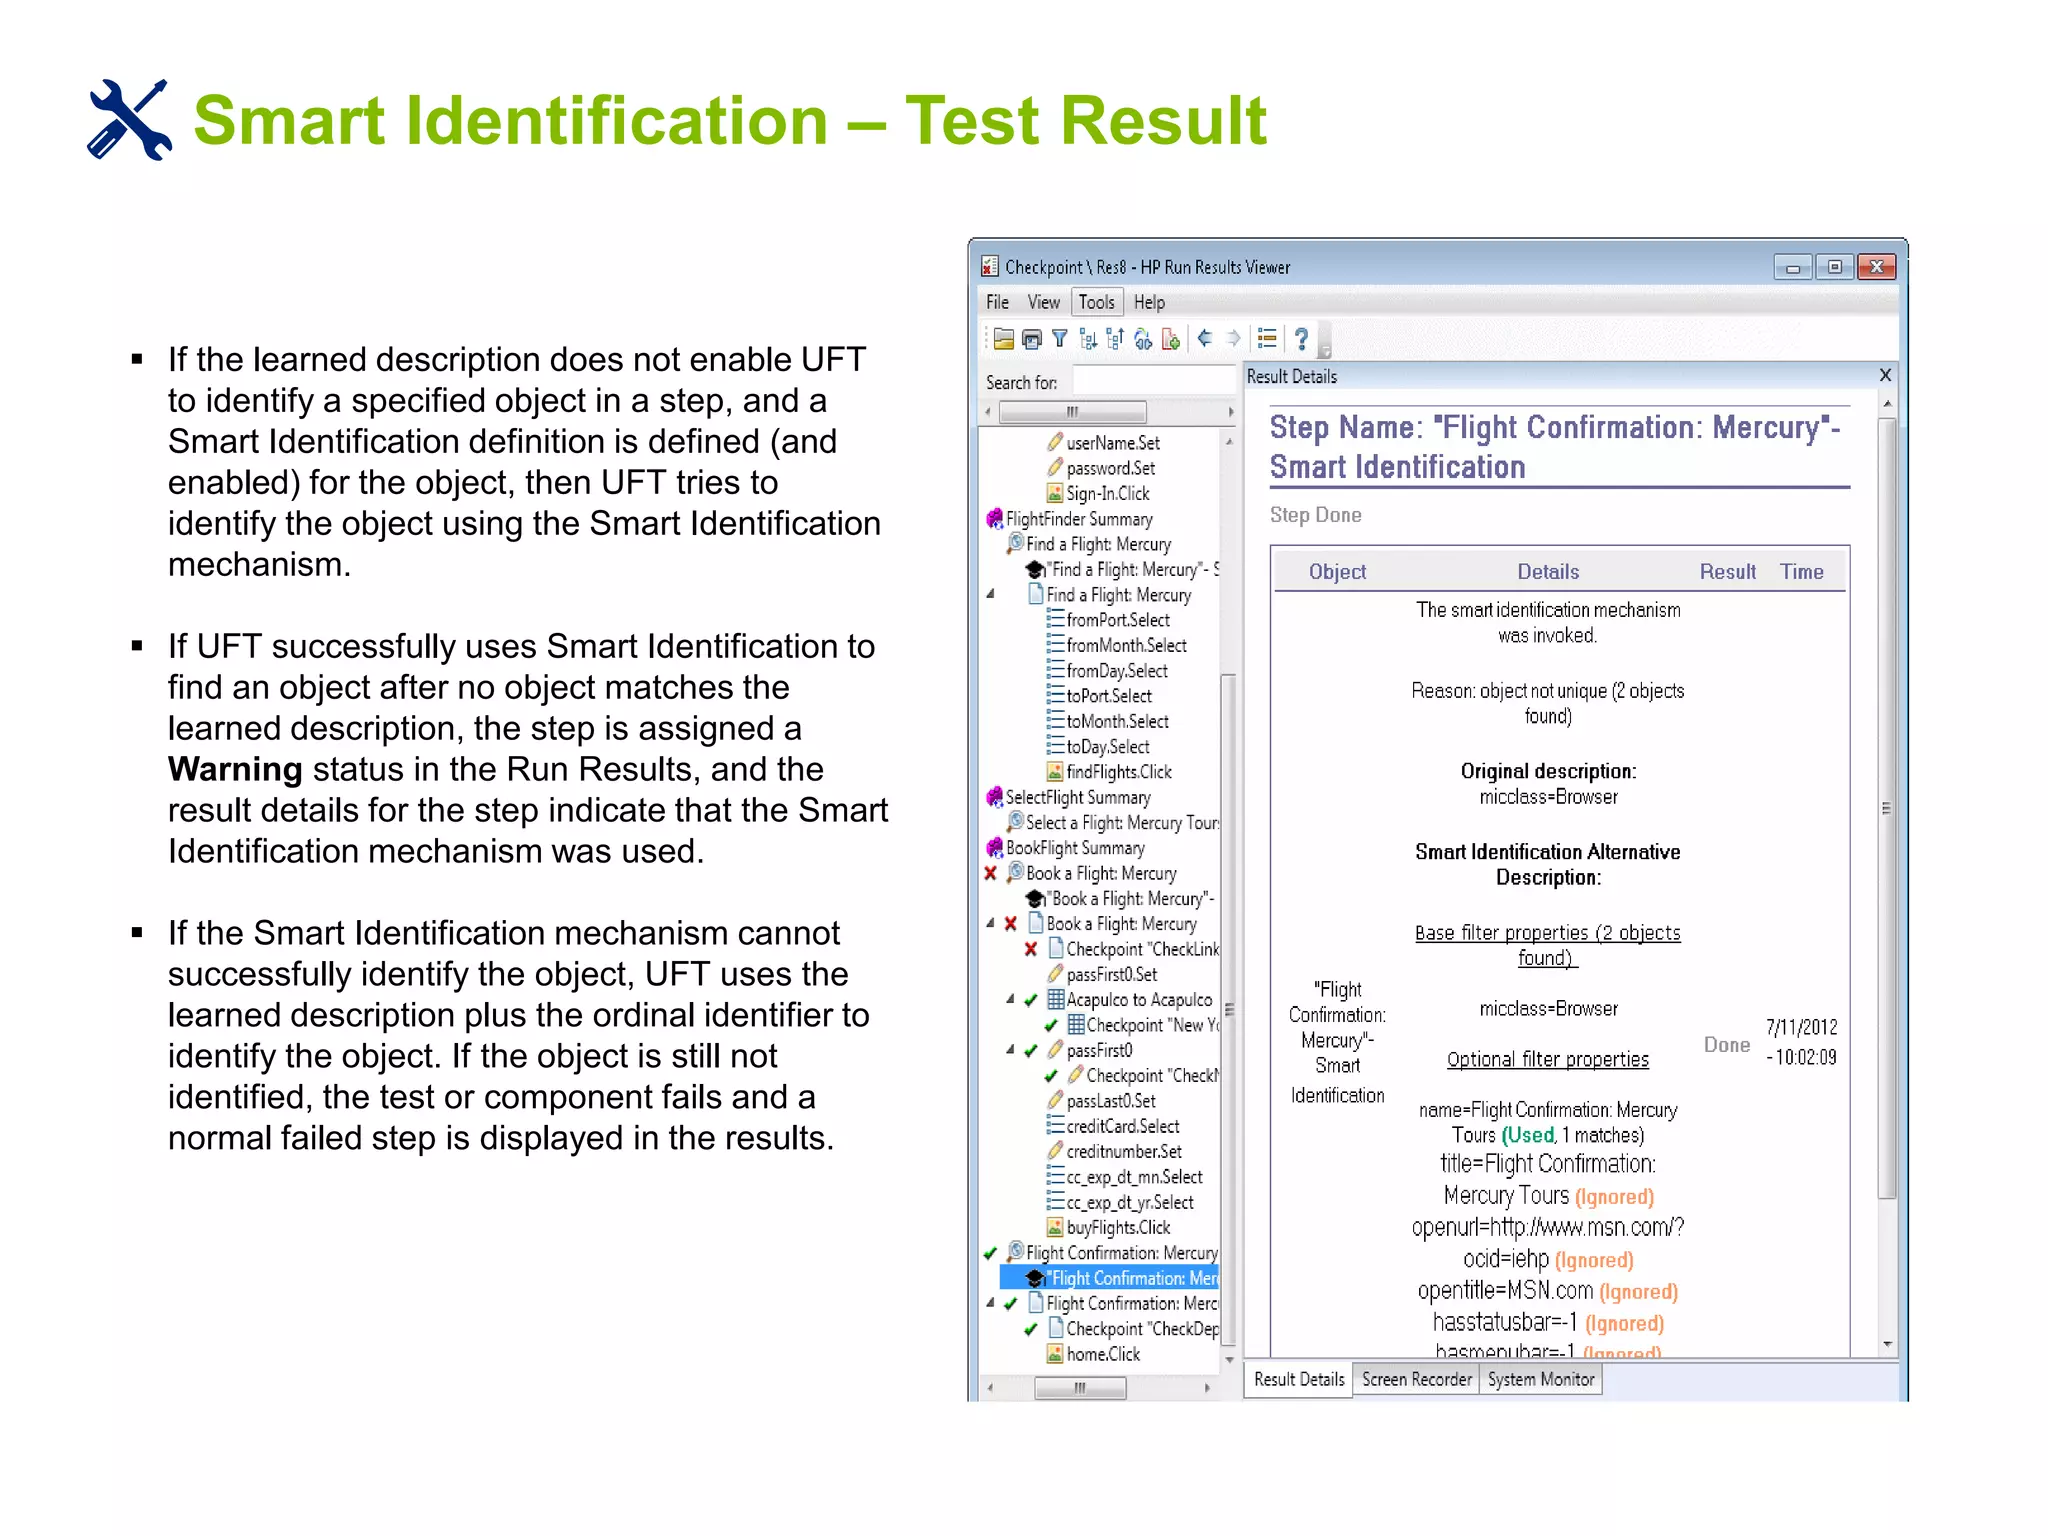The height and width of the screenshot is (1536, 2048).
Task: Click the image icon beside Sign-In.Click
Action: click(x=1054, y=493)
